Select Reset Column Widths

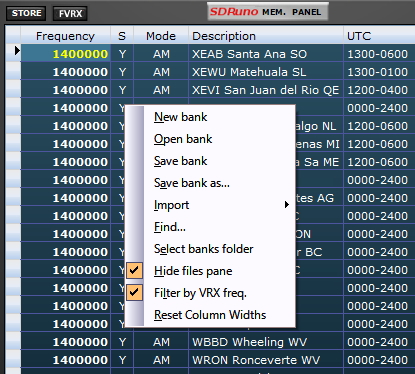pos(210,315)
